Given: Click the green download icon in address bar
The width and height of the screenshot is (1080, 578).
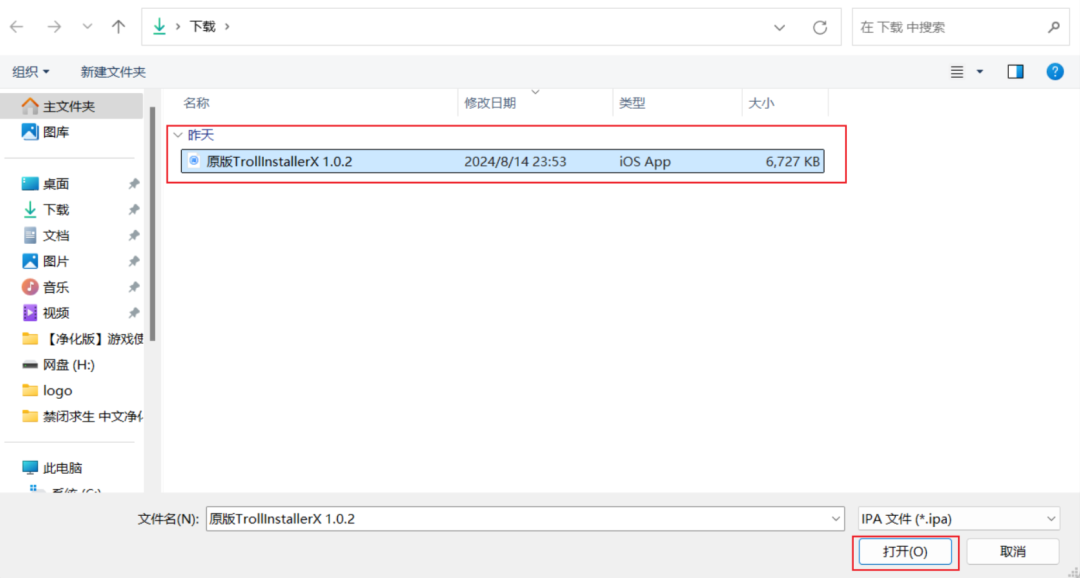Looking at the screenshot, I should (159, 27).
